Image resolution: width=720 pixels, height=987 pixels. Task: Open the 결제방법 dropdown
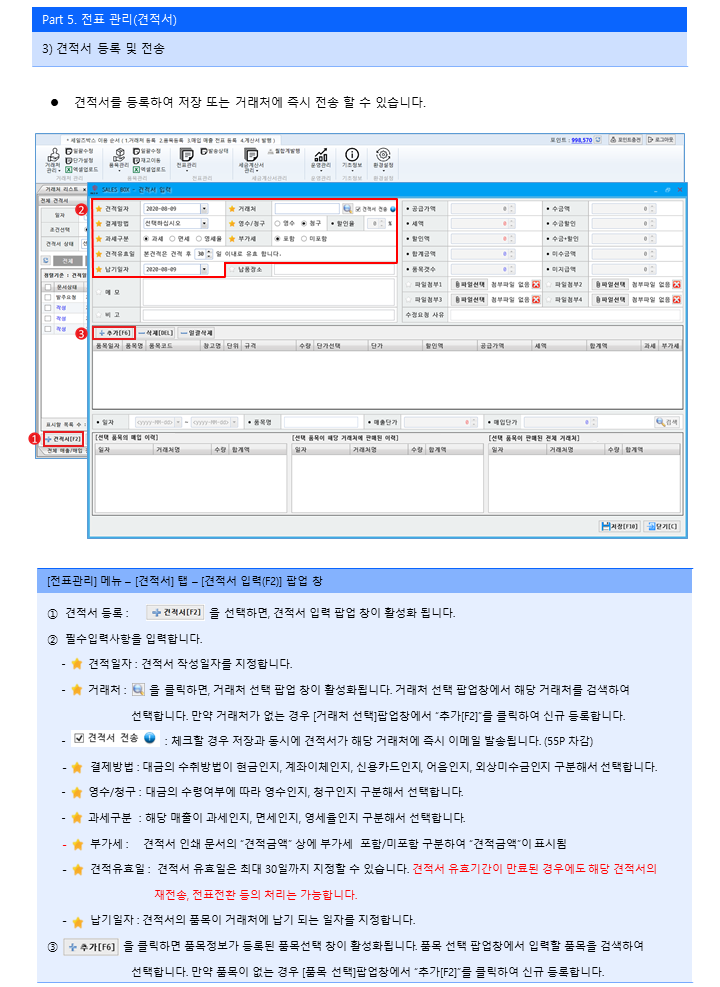[x=204, y=223]
